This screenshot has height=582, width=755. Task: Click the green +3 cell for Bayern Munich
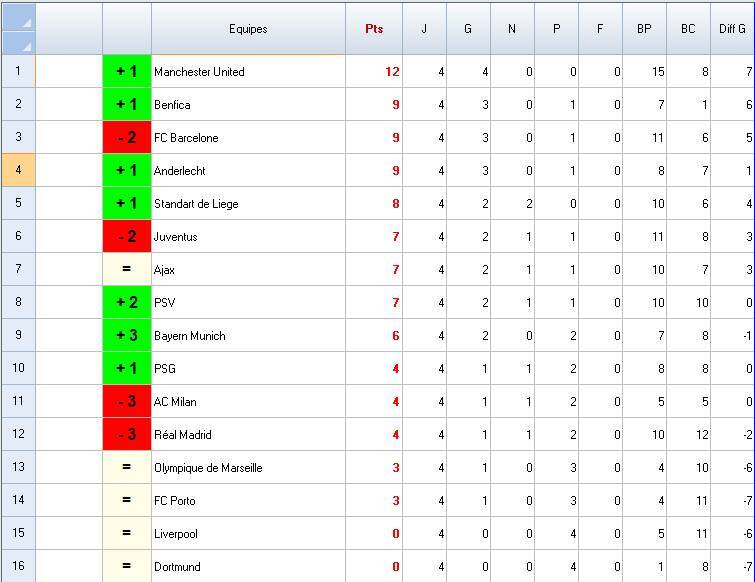[x=127, y=336]
